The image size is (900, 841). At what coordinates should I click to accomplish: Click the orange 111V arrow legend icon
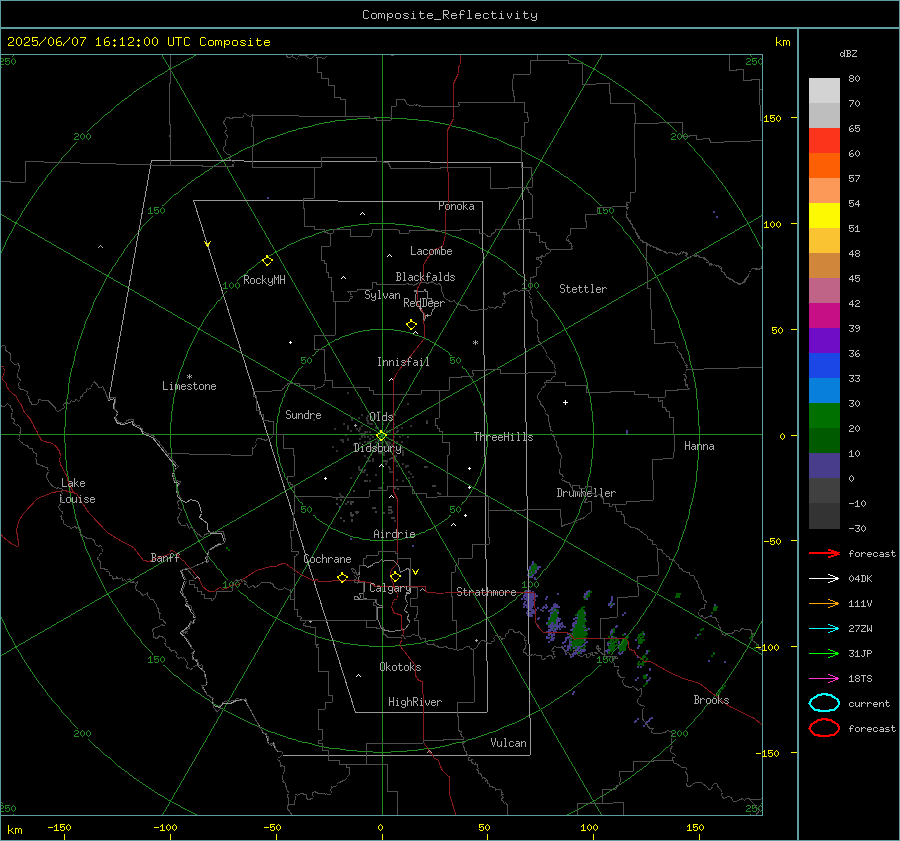click(824, 603)
